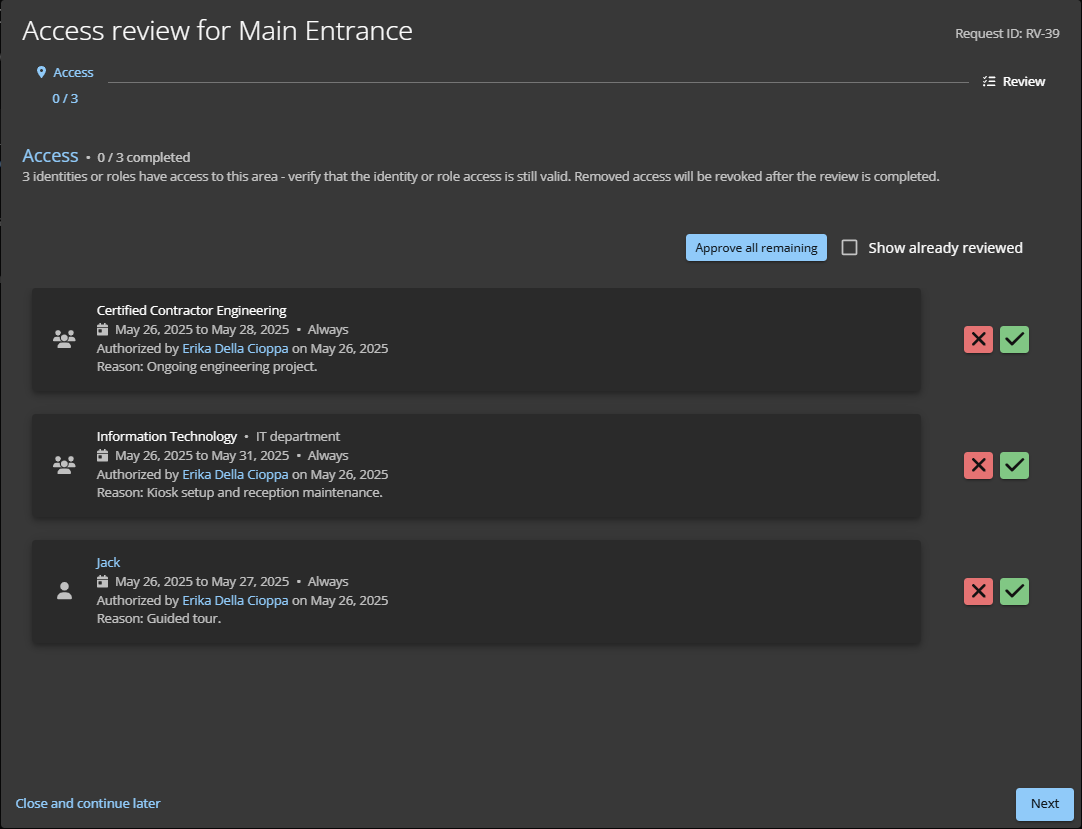Image resolution: width=1082 pixels, height=829 pixels.
Task: Open Jack's identity profile link
Action: coord(108,563)
